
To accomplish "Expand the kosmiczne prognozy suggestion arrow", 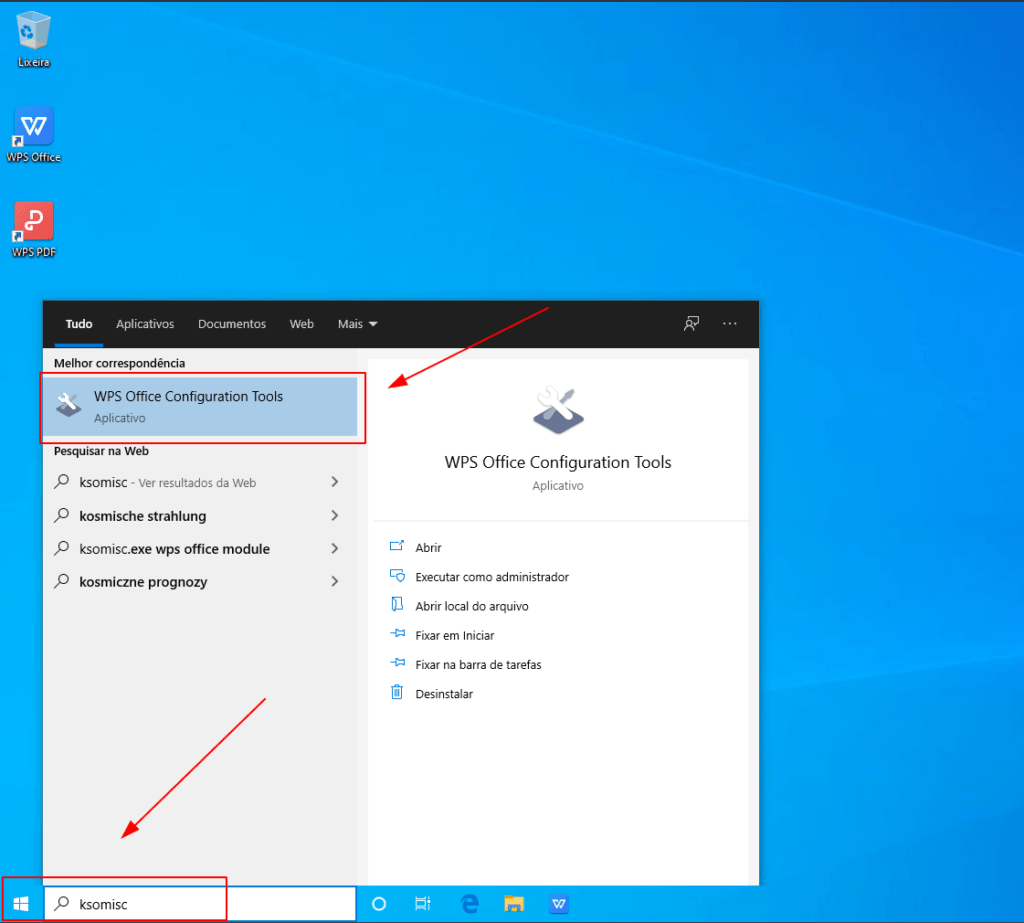I will [334, 582].
